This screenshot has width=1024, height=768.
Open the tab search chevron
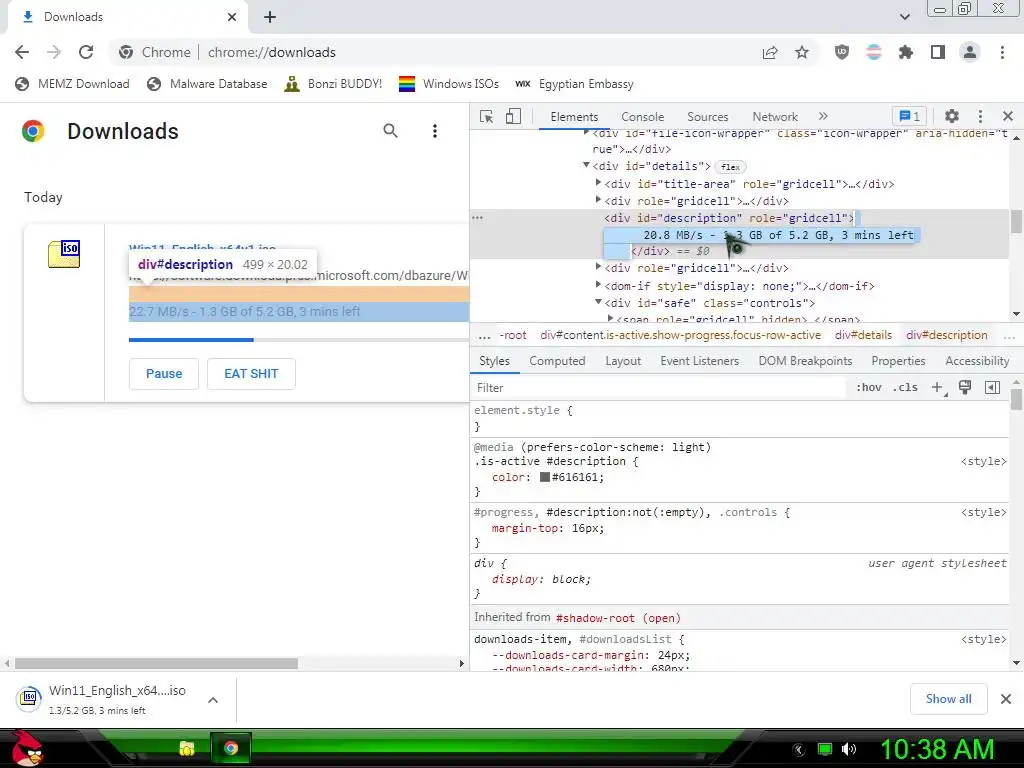coord(904,17)
